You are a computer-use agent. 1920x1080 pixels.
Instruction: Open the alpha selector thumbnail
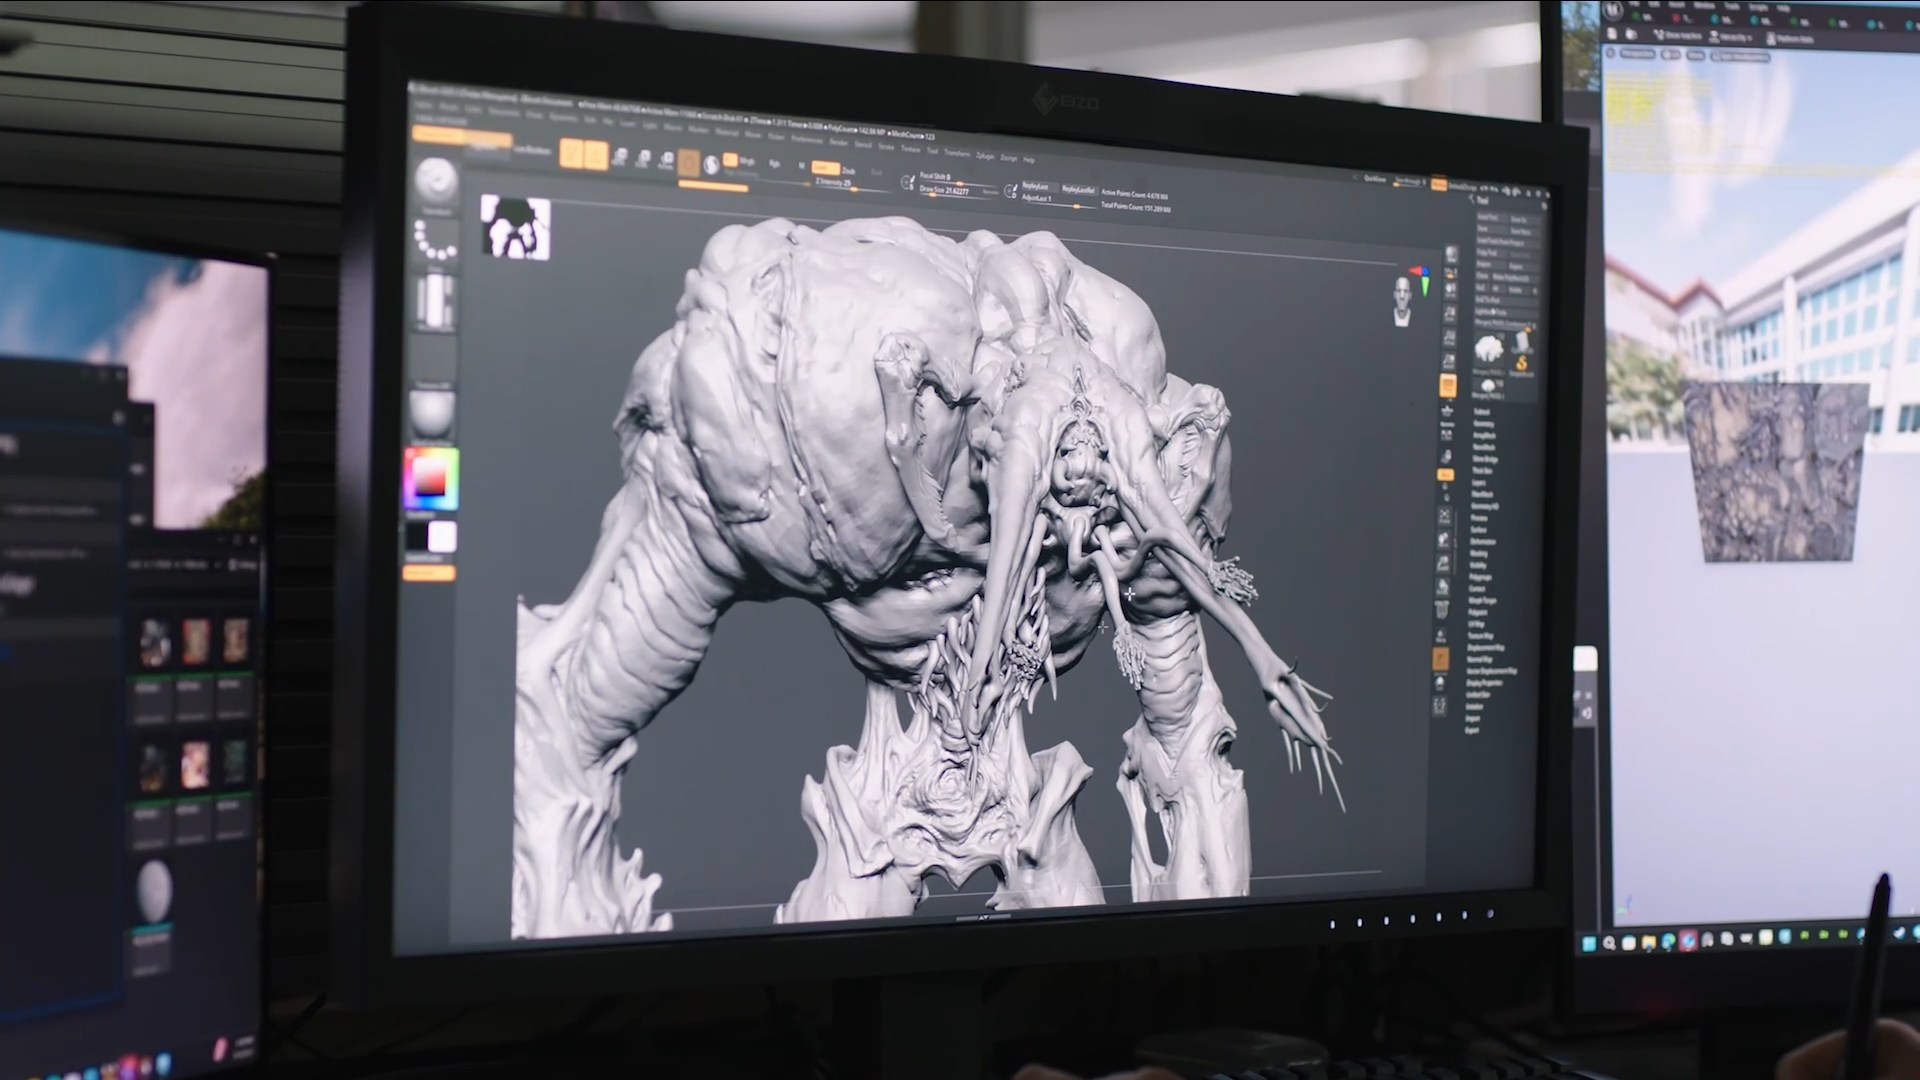point(435,300)
